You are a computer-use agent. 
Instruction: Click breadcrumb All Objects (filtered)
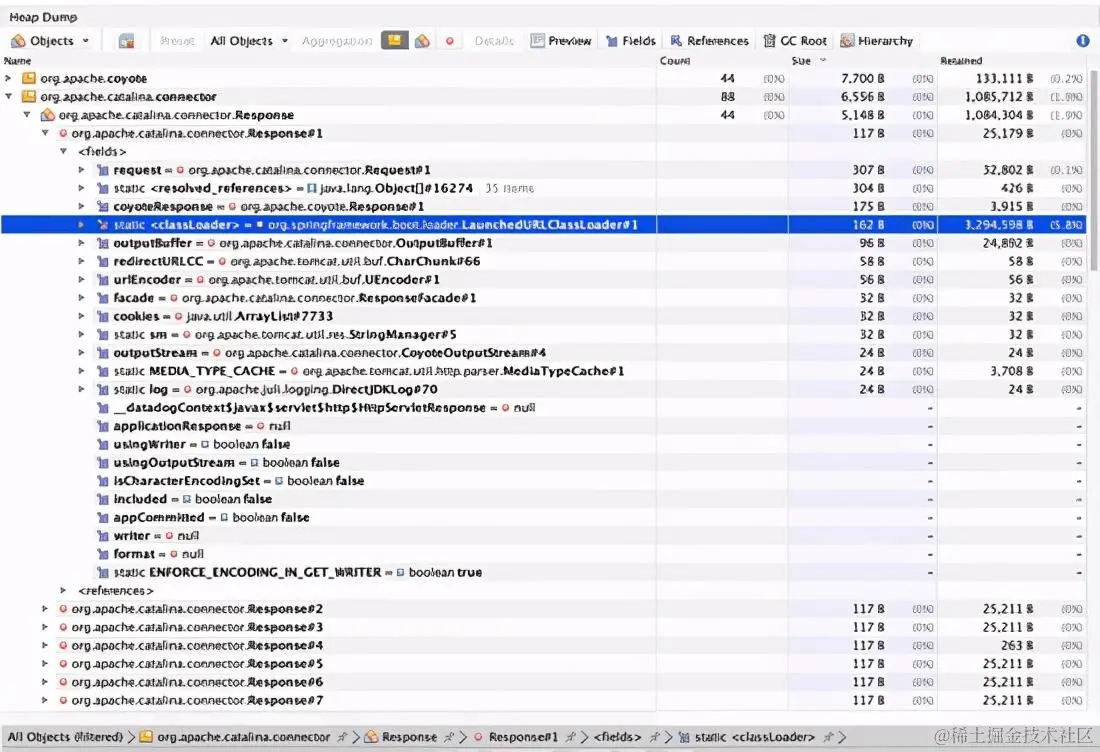point(65,737)
